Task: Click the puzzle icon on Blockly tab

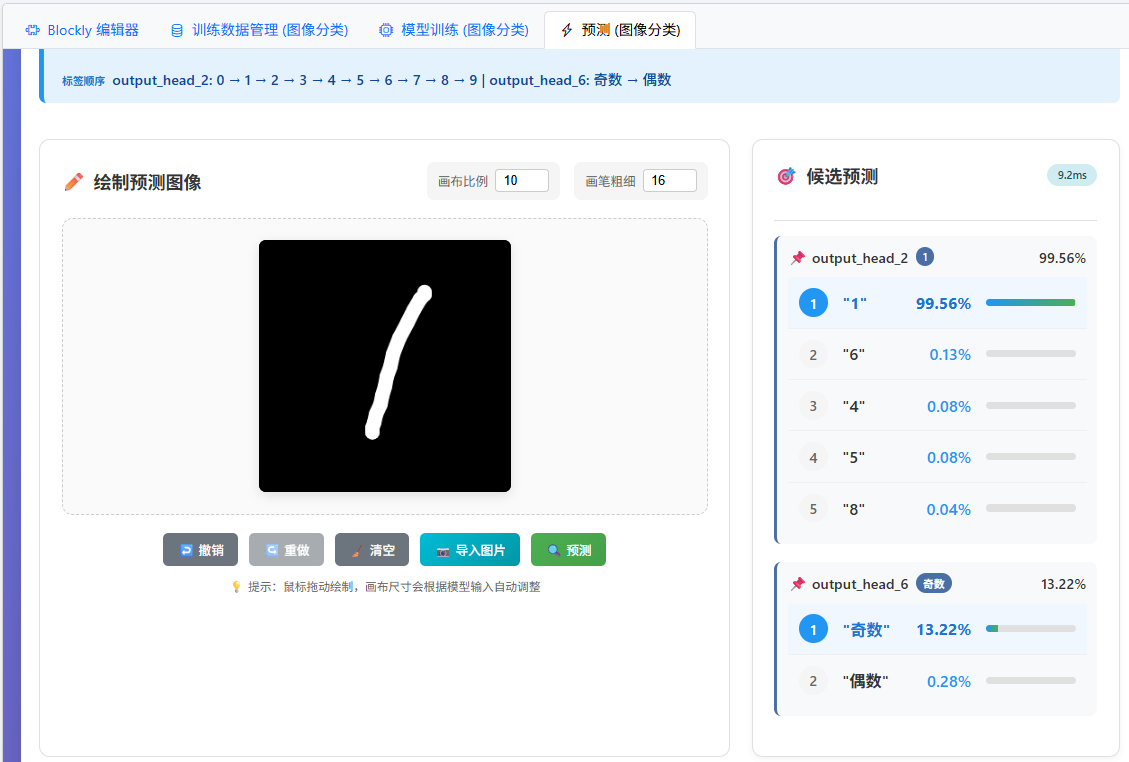Action: click(32, 30)
